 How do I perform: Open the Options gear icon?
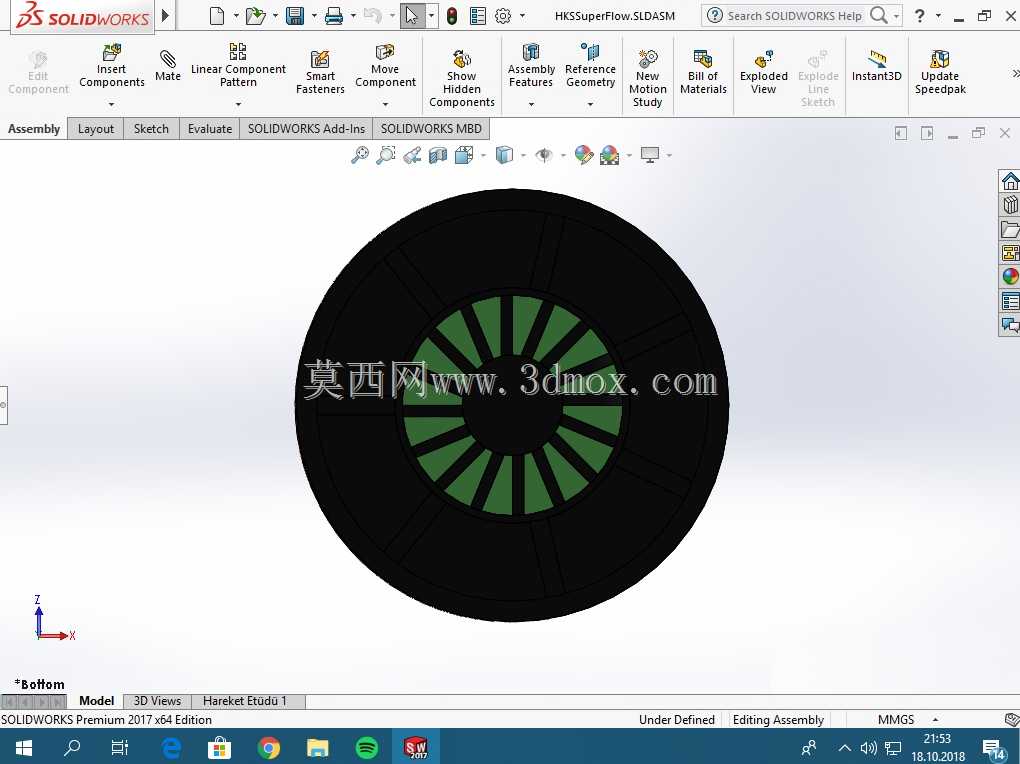pos(503,16)
